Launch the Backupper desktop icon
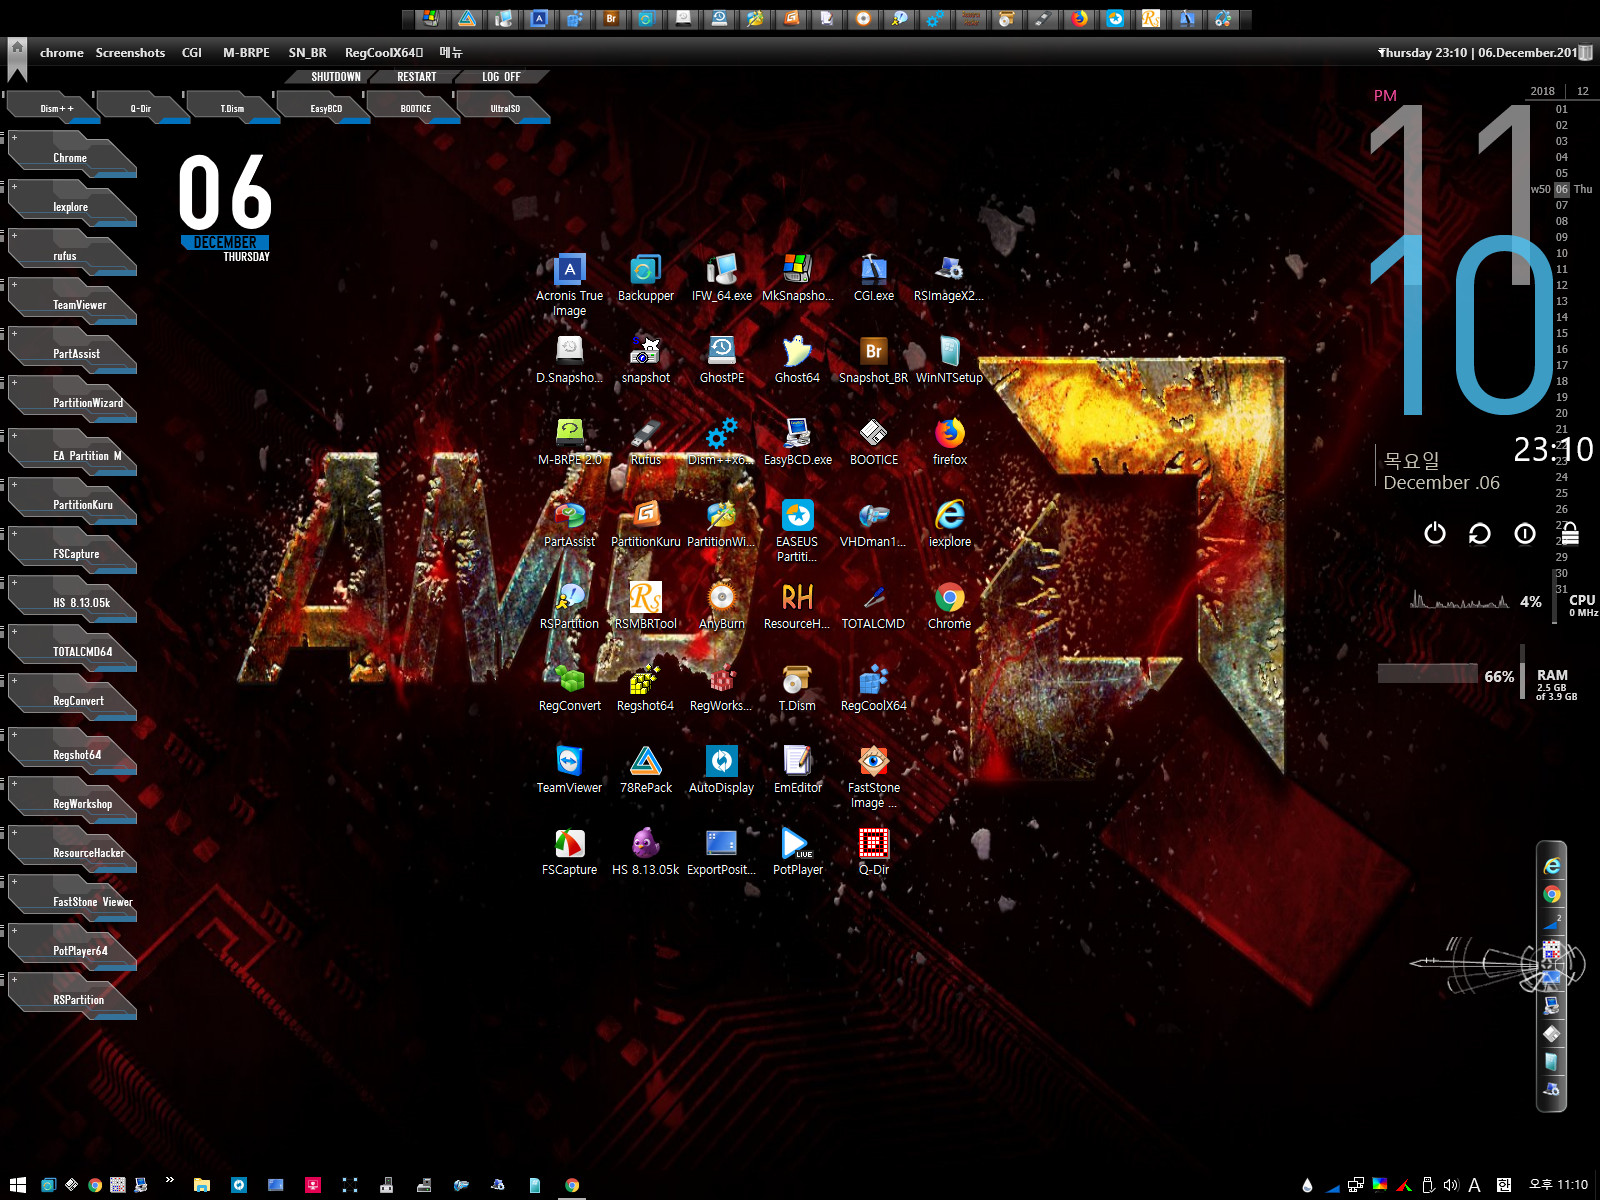1600x1200 pixels. click(x=645, y=278)
